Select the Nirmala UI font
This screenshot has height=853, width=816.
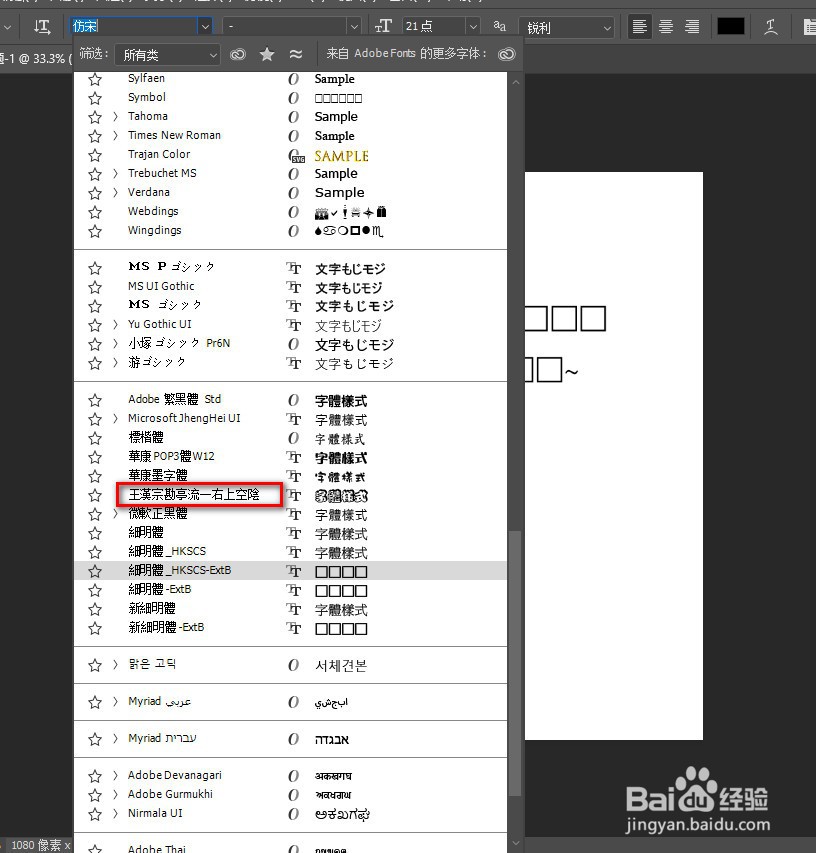coord(155,813)
